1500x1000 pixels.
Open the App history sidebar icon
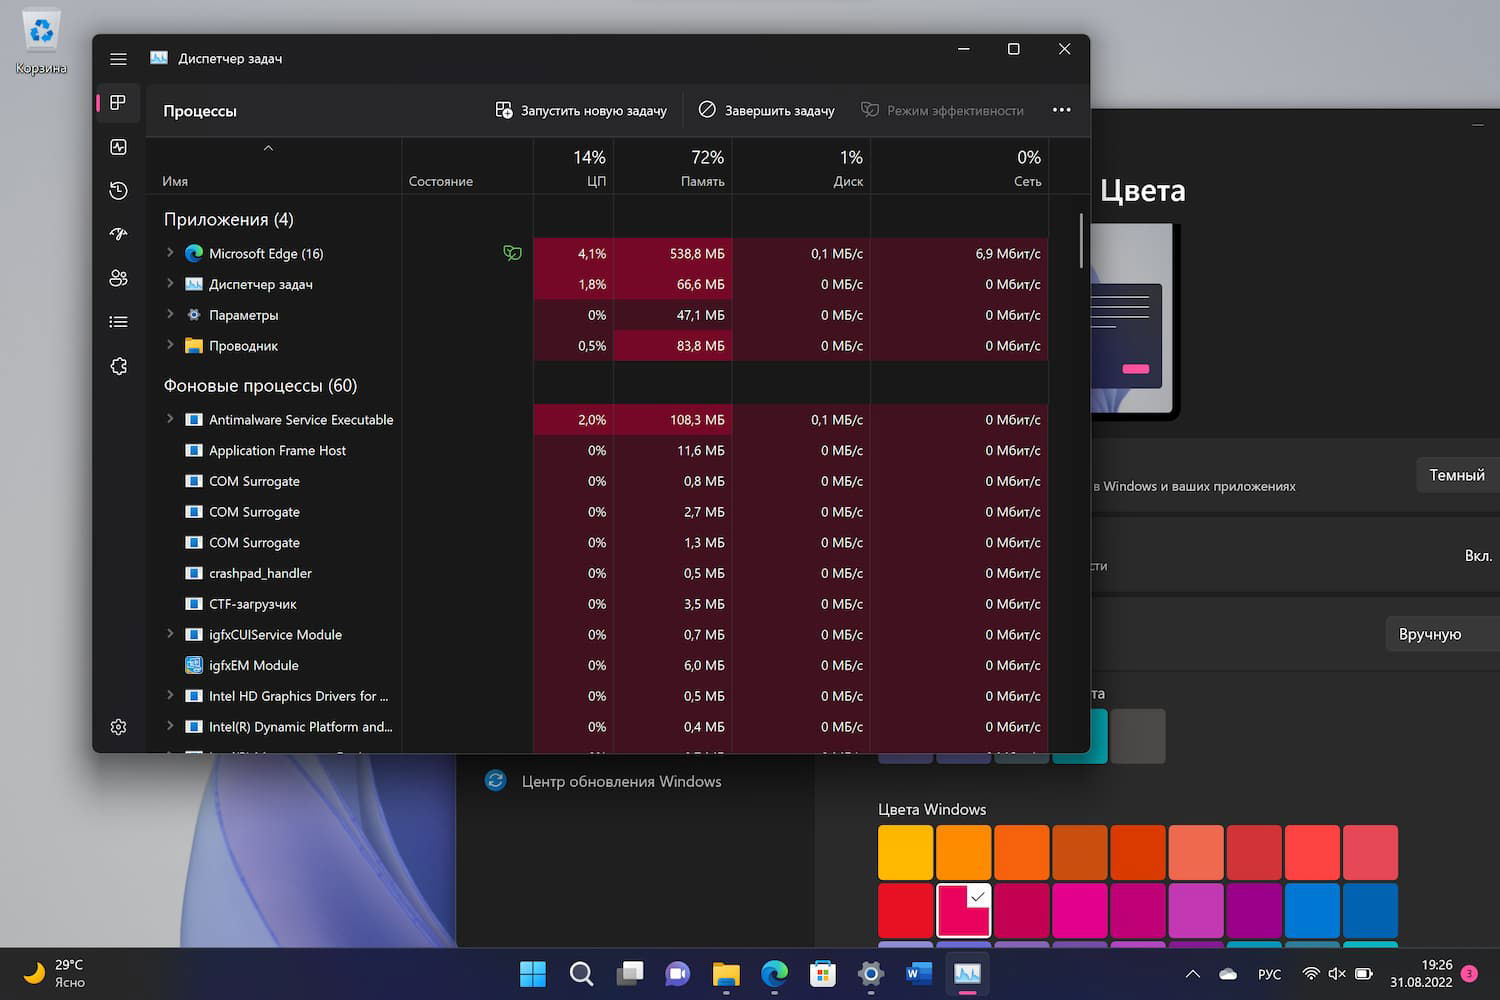click(x=118, y=191)
